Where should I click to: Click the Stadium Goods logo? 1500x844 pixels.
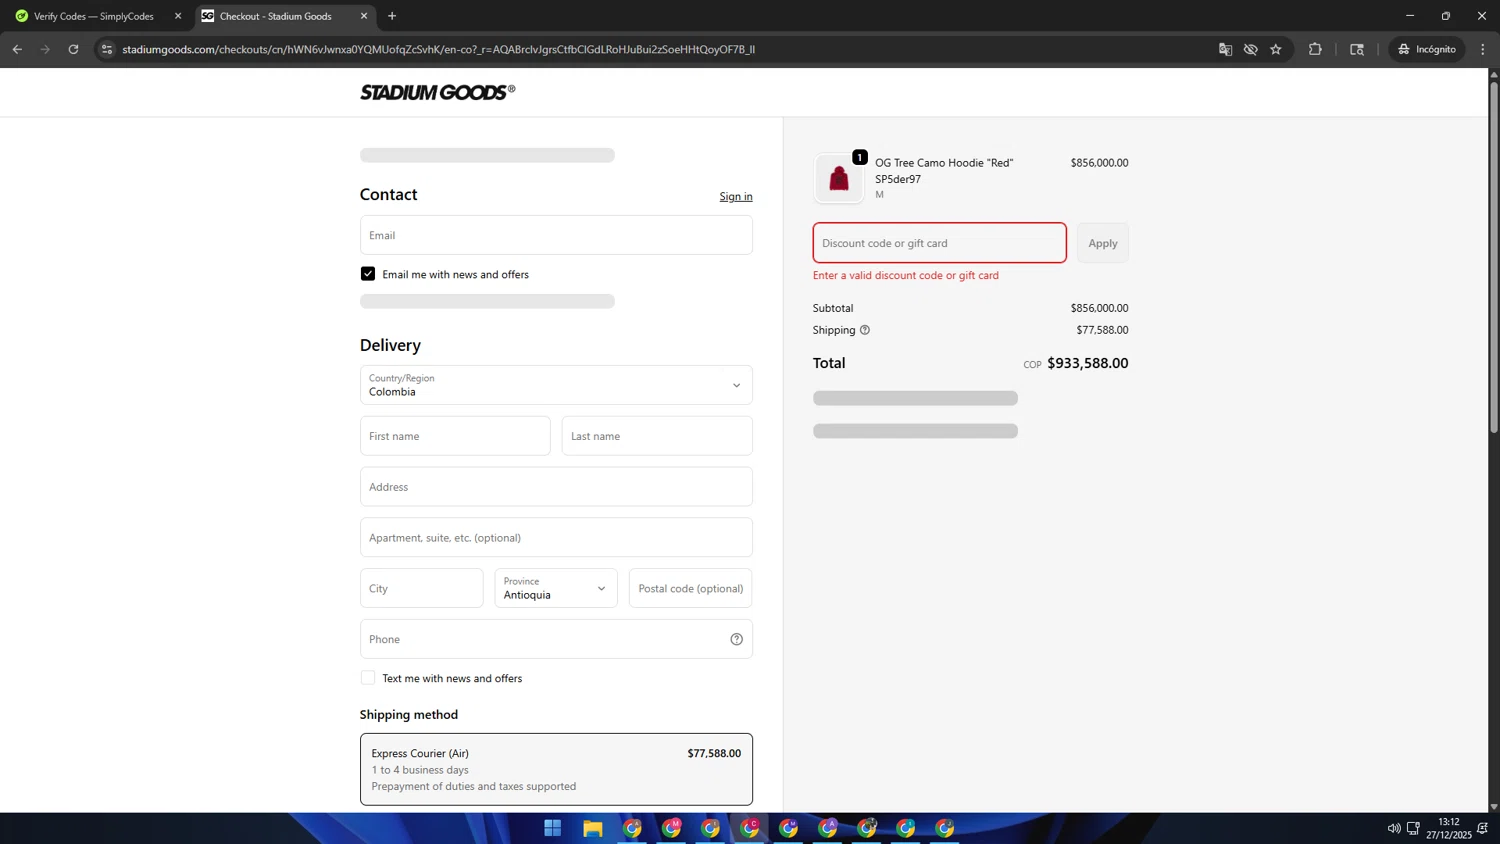pyautogui.click(x=438, y=92)
